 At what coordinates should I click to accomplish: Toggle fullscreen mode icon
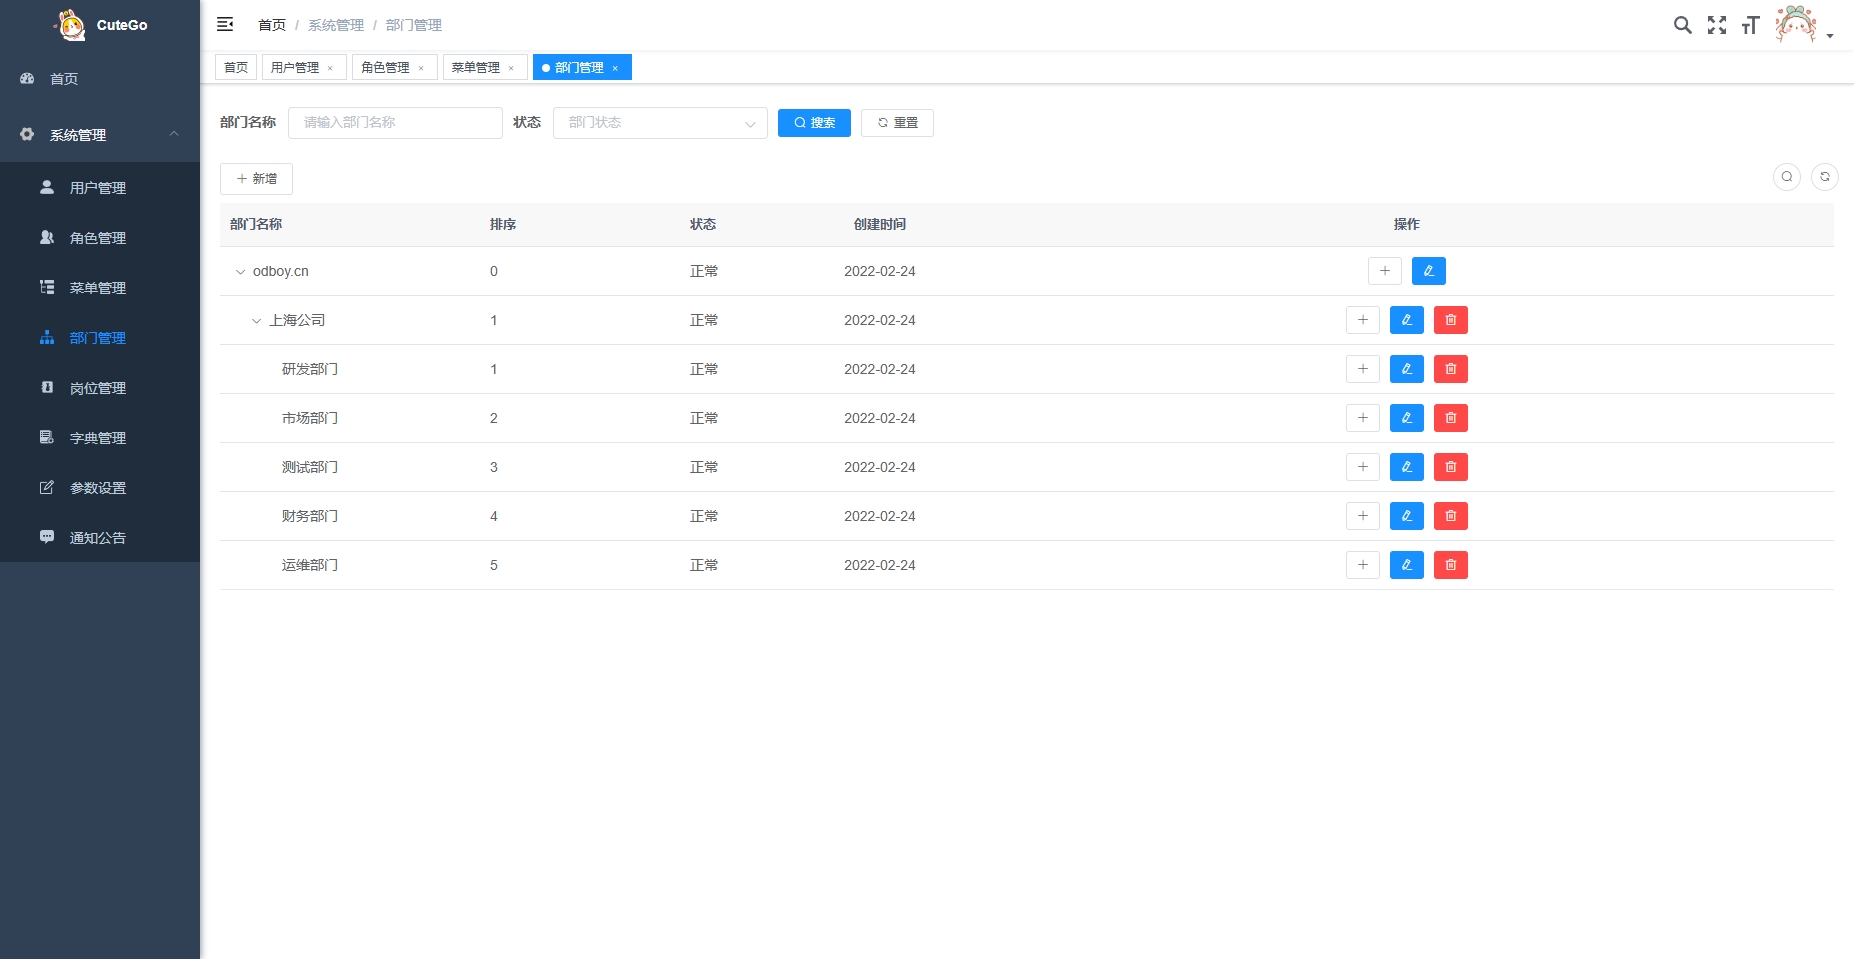point(1717,25)
